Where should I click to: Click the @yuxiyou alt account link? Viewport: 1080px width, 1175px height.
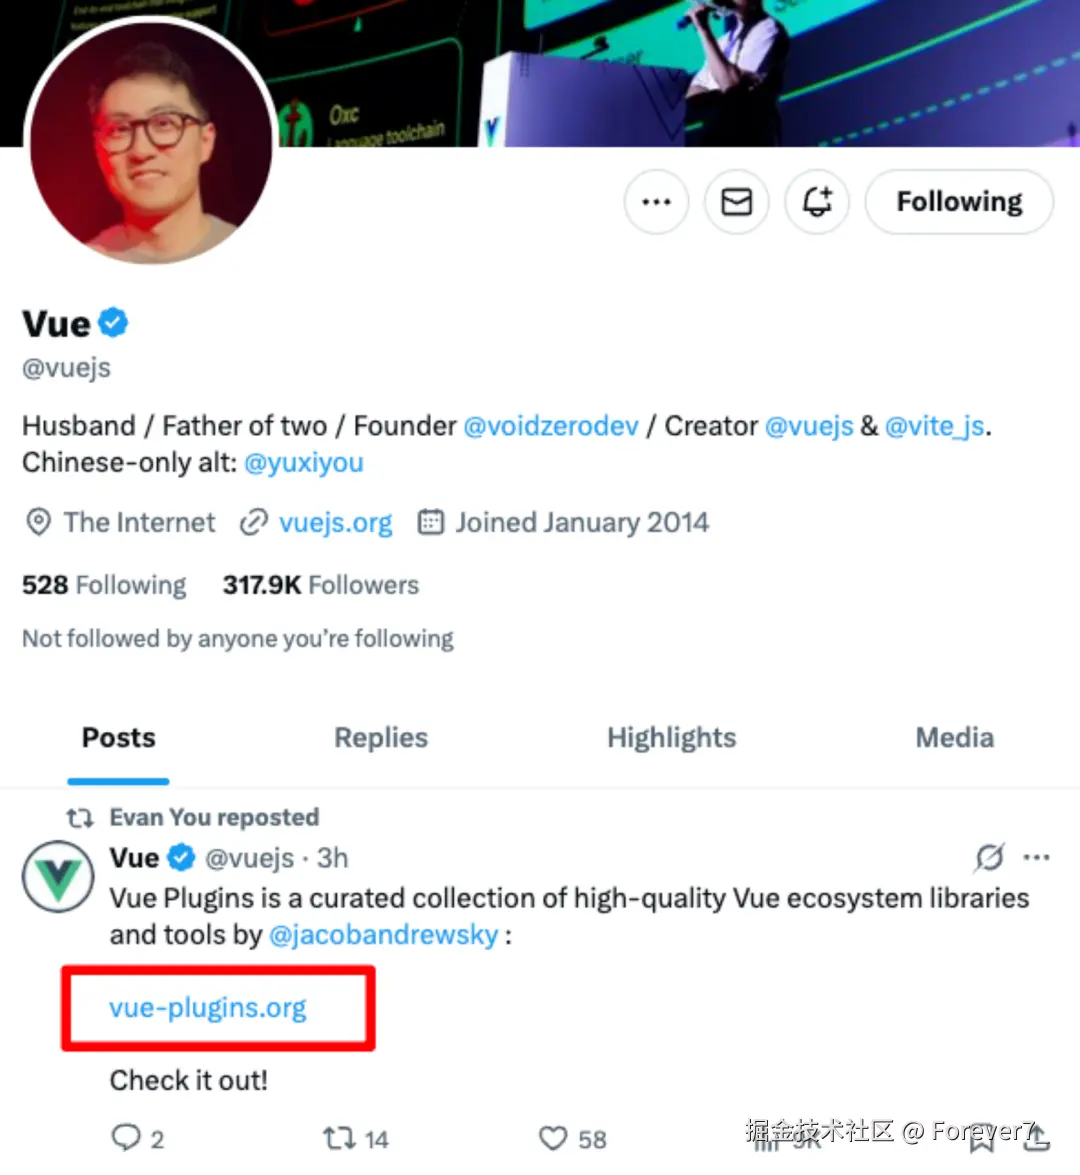pos(303,463)
